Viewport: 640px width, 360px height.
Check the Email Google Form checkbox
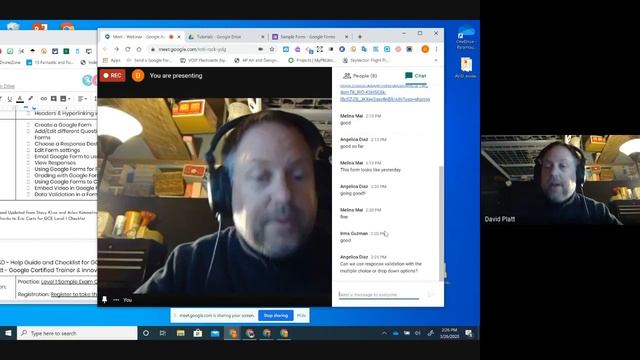click(28, 156)
